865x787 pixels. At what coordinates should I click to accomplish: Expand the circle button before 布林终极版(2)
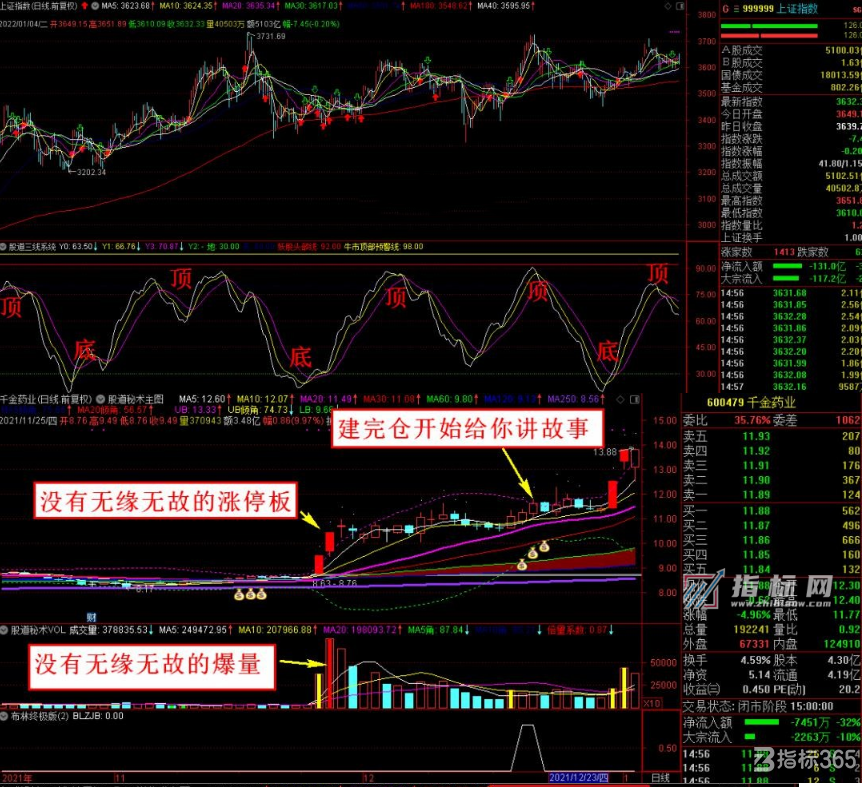click(3, 716)
